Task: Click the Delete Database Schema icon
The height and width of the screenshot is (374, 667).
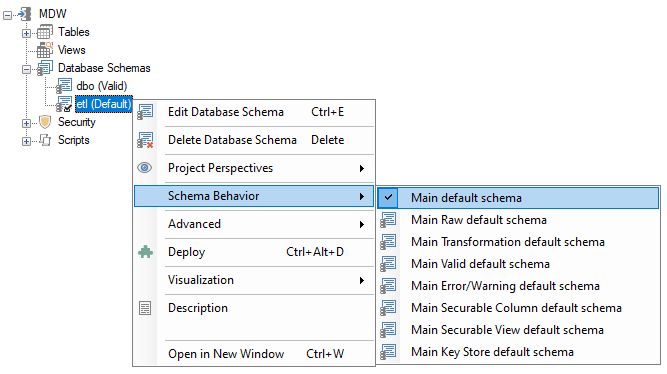Action: click(x=145, y=140)
